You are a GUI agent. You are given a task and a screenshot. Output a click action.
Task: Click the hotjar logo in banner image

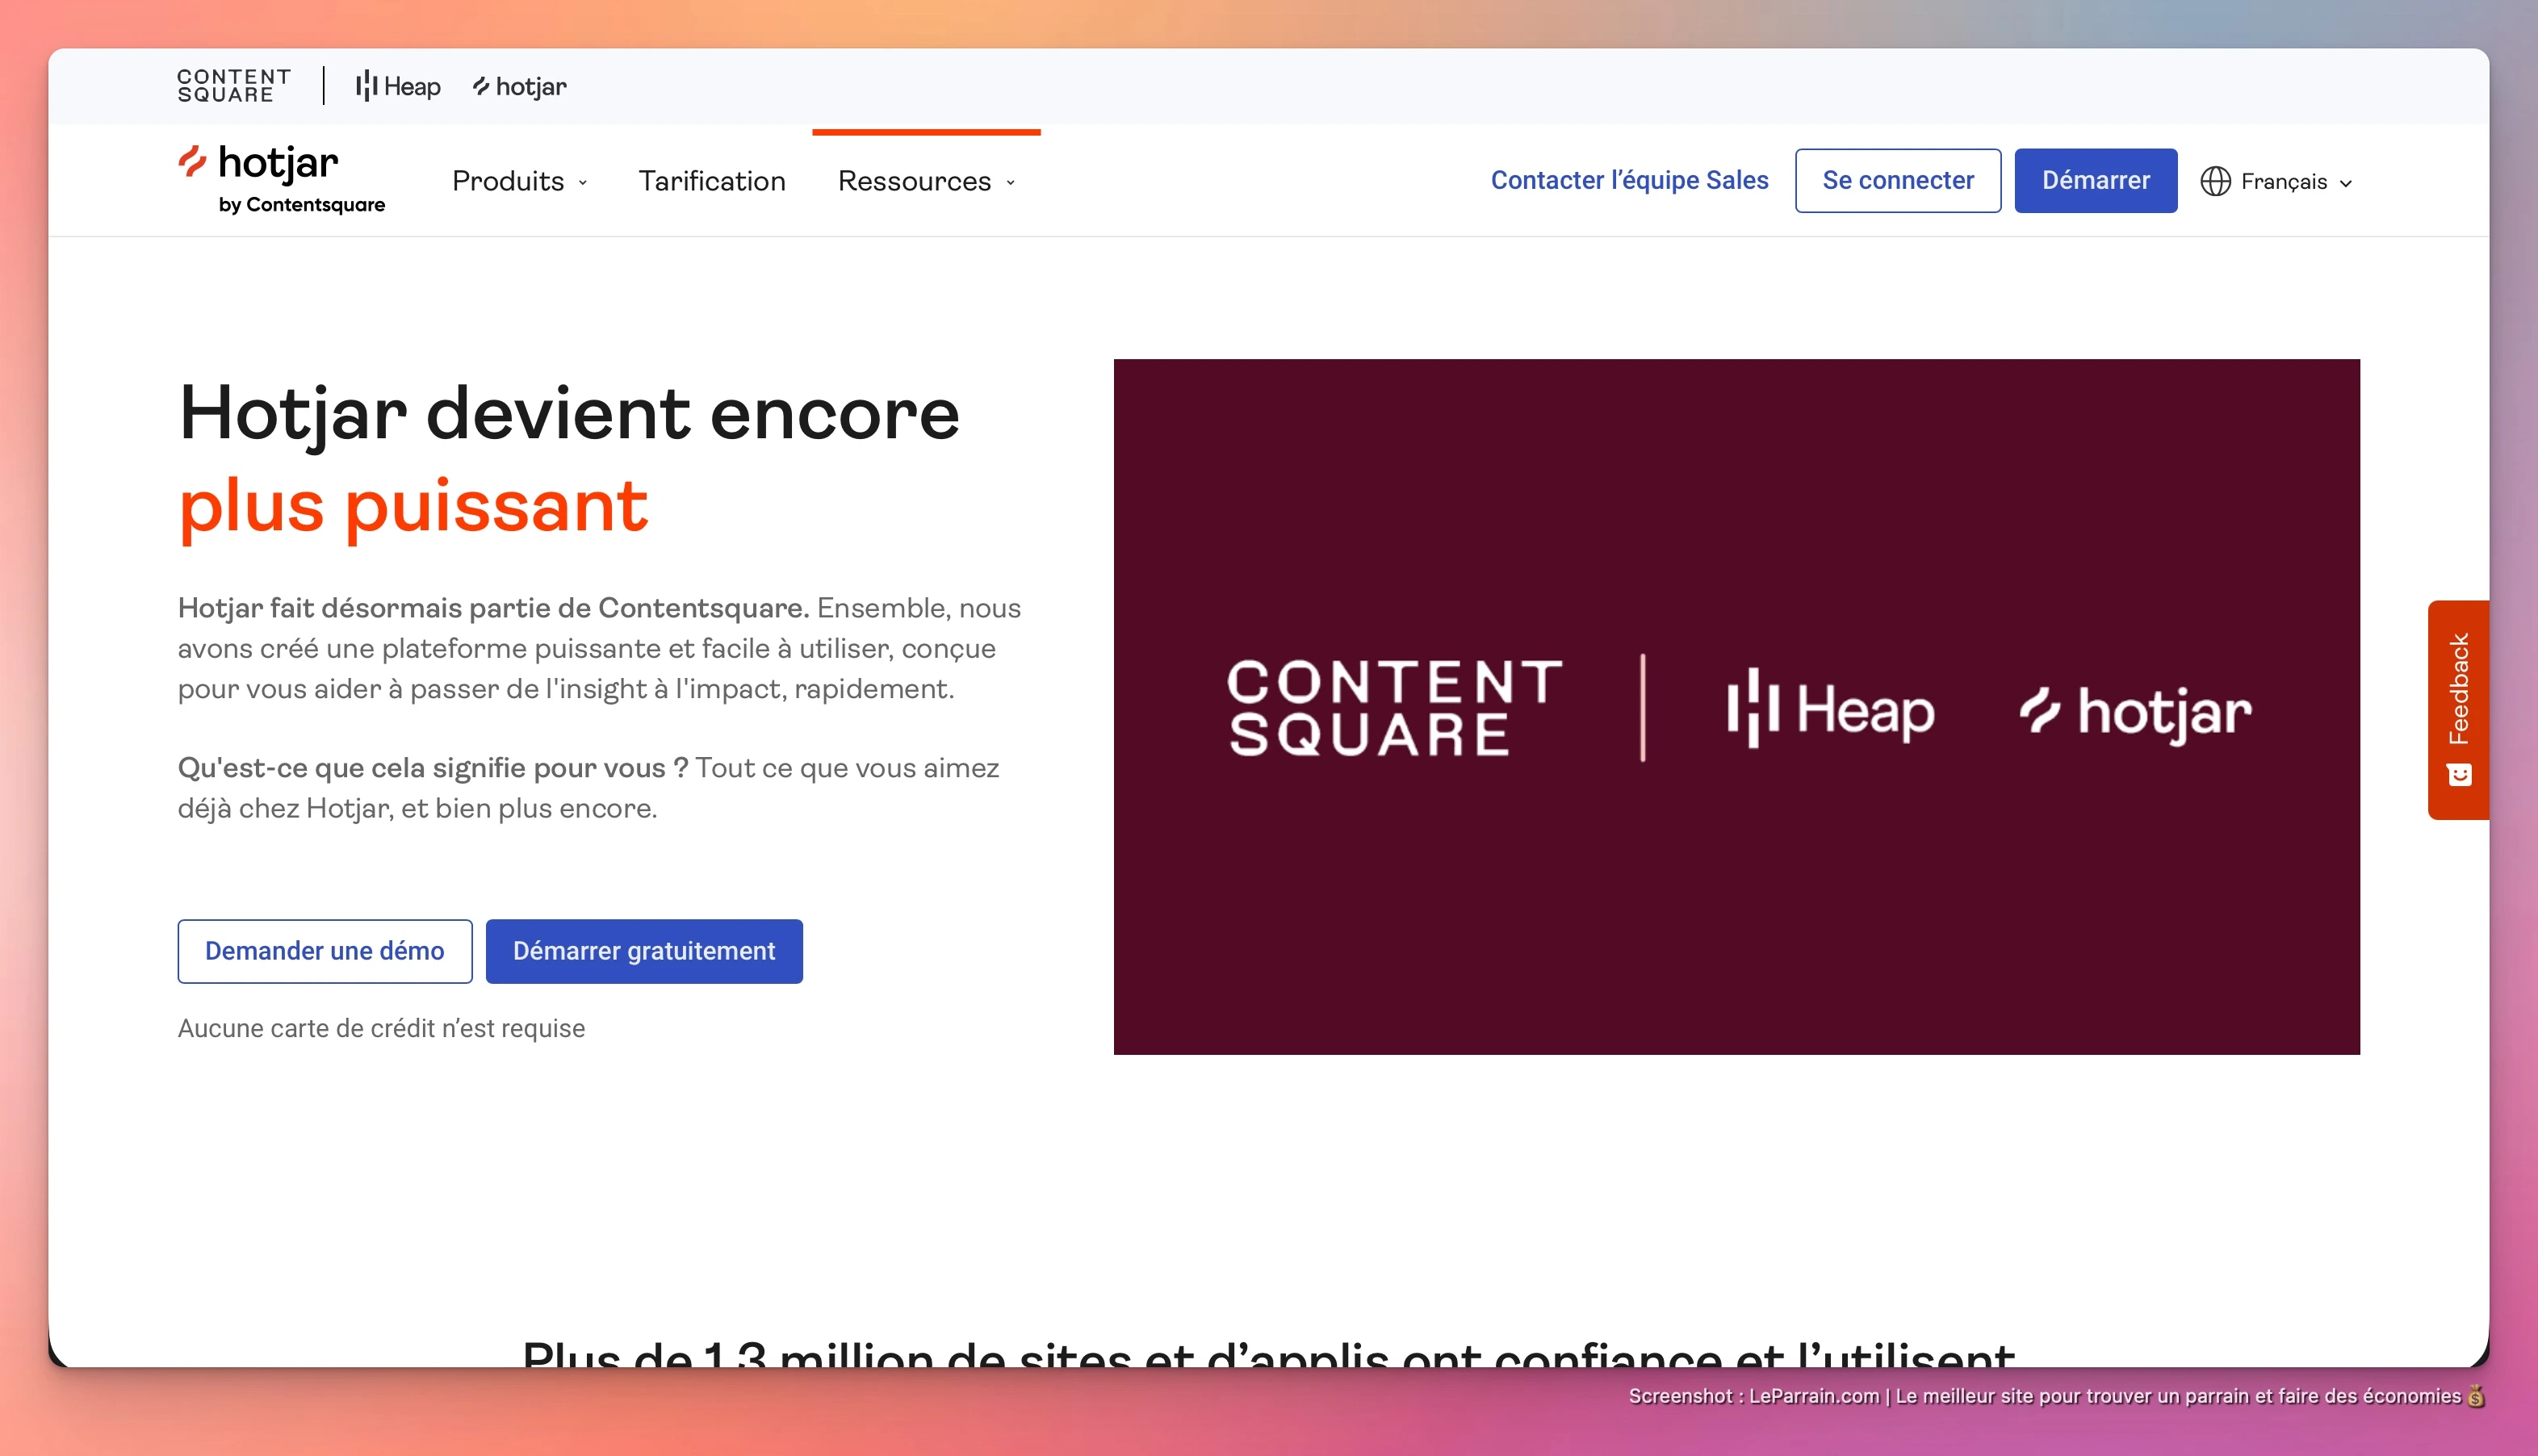point(2135,712)
